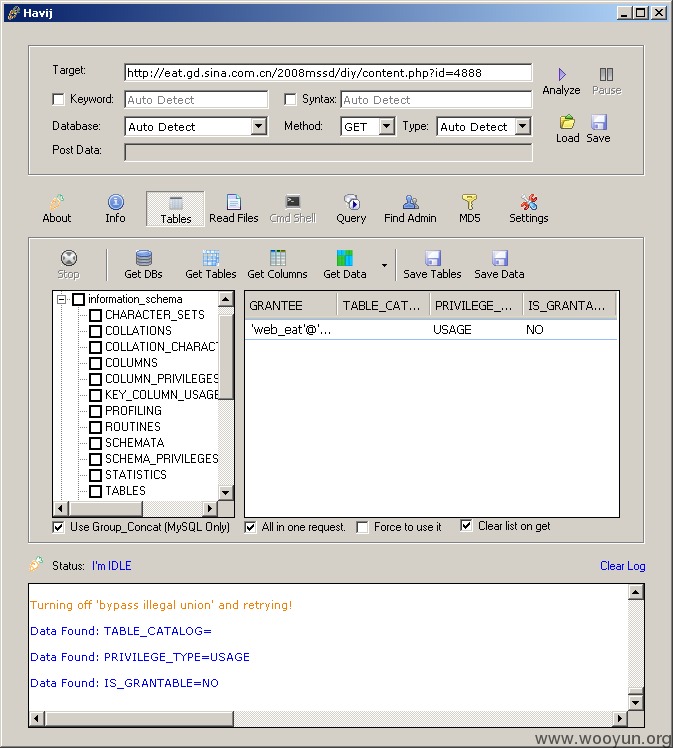Image resolution: width=673 pixels, height=748 pixels.
Task: Click the TABLE_CAT... column header
Action: coord(383,305)
